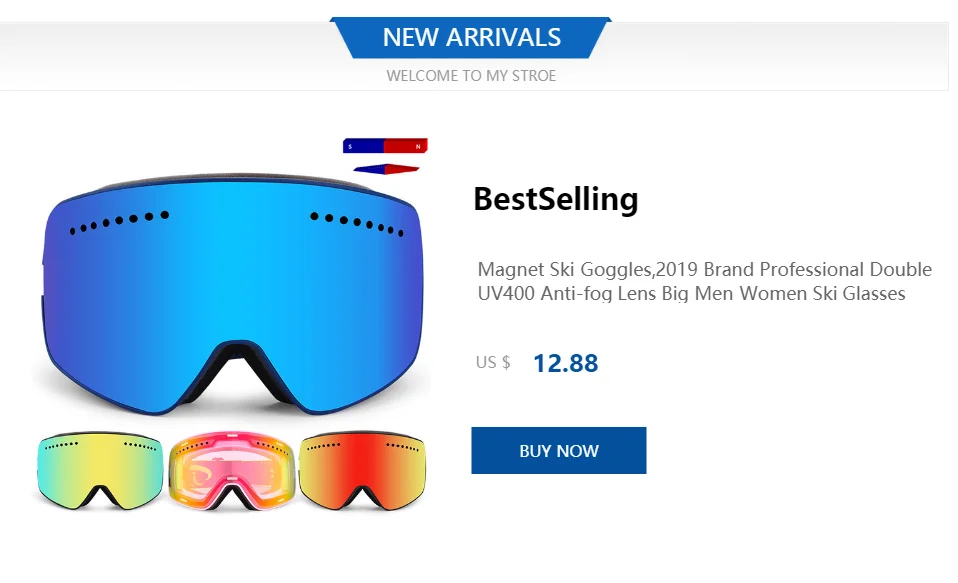Select the red-orange goggles thumbnail
Screen dimensions: 958x583
(x=362, y=471)
